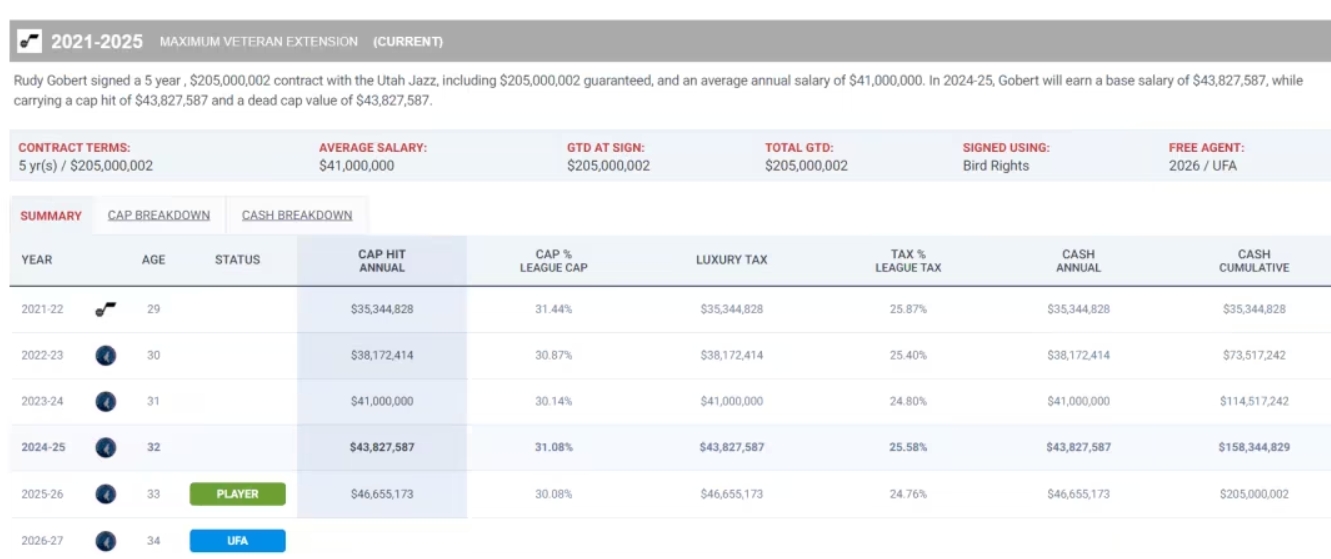Click the Timberwolves logo in 2024-25 row
The width and height of the screenshot is (1331, 559).
(x=105, y=447)
